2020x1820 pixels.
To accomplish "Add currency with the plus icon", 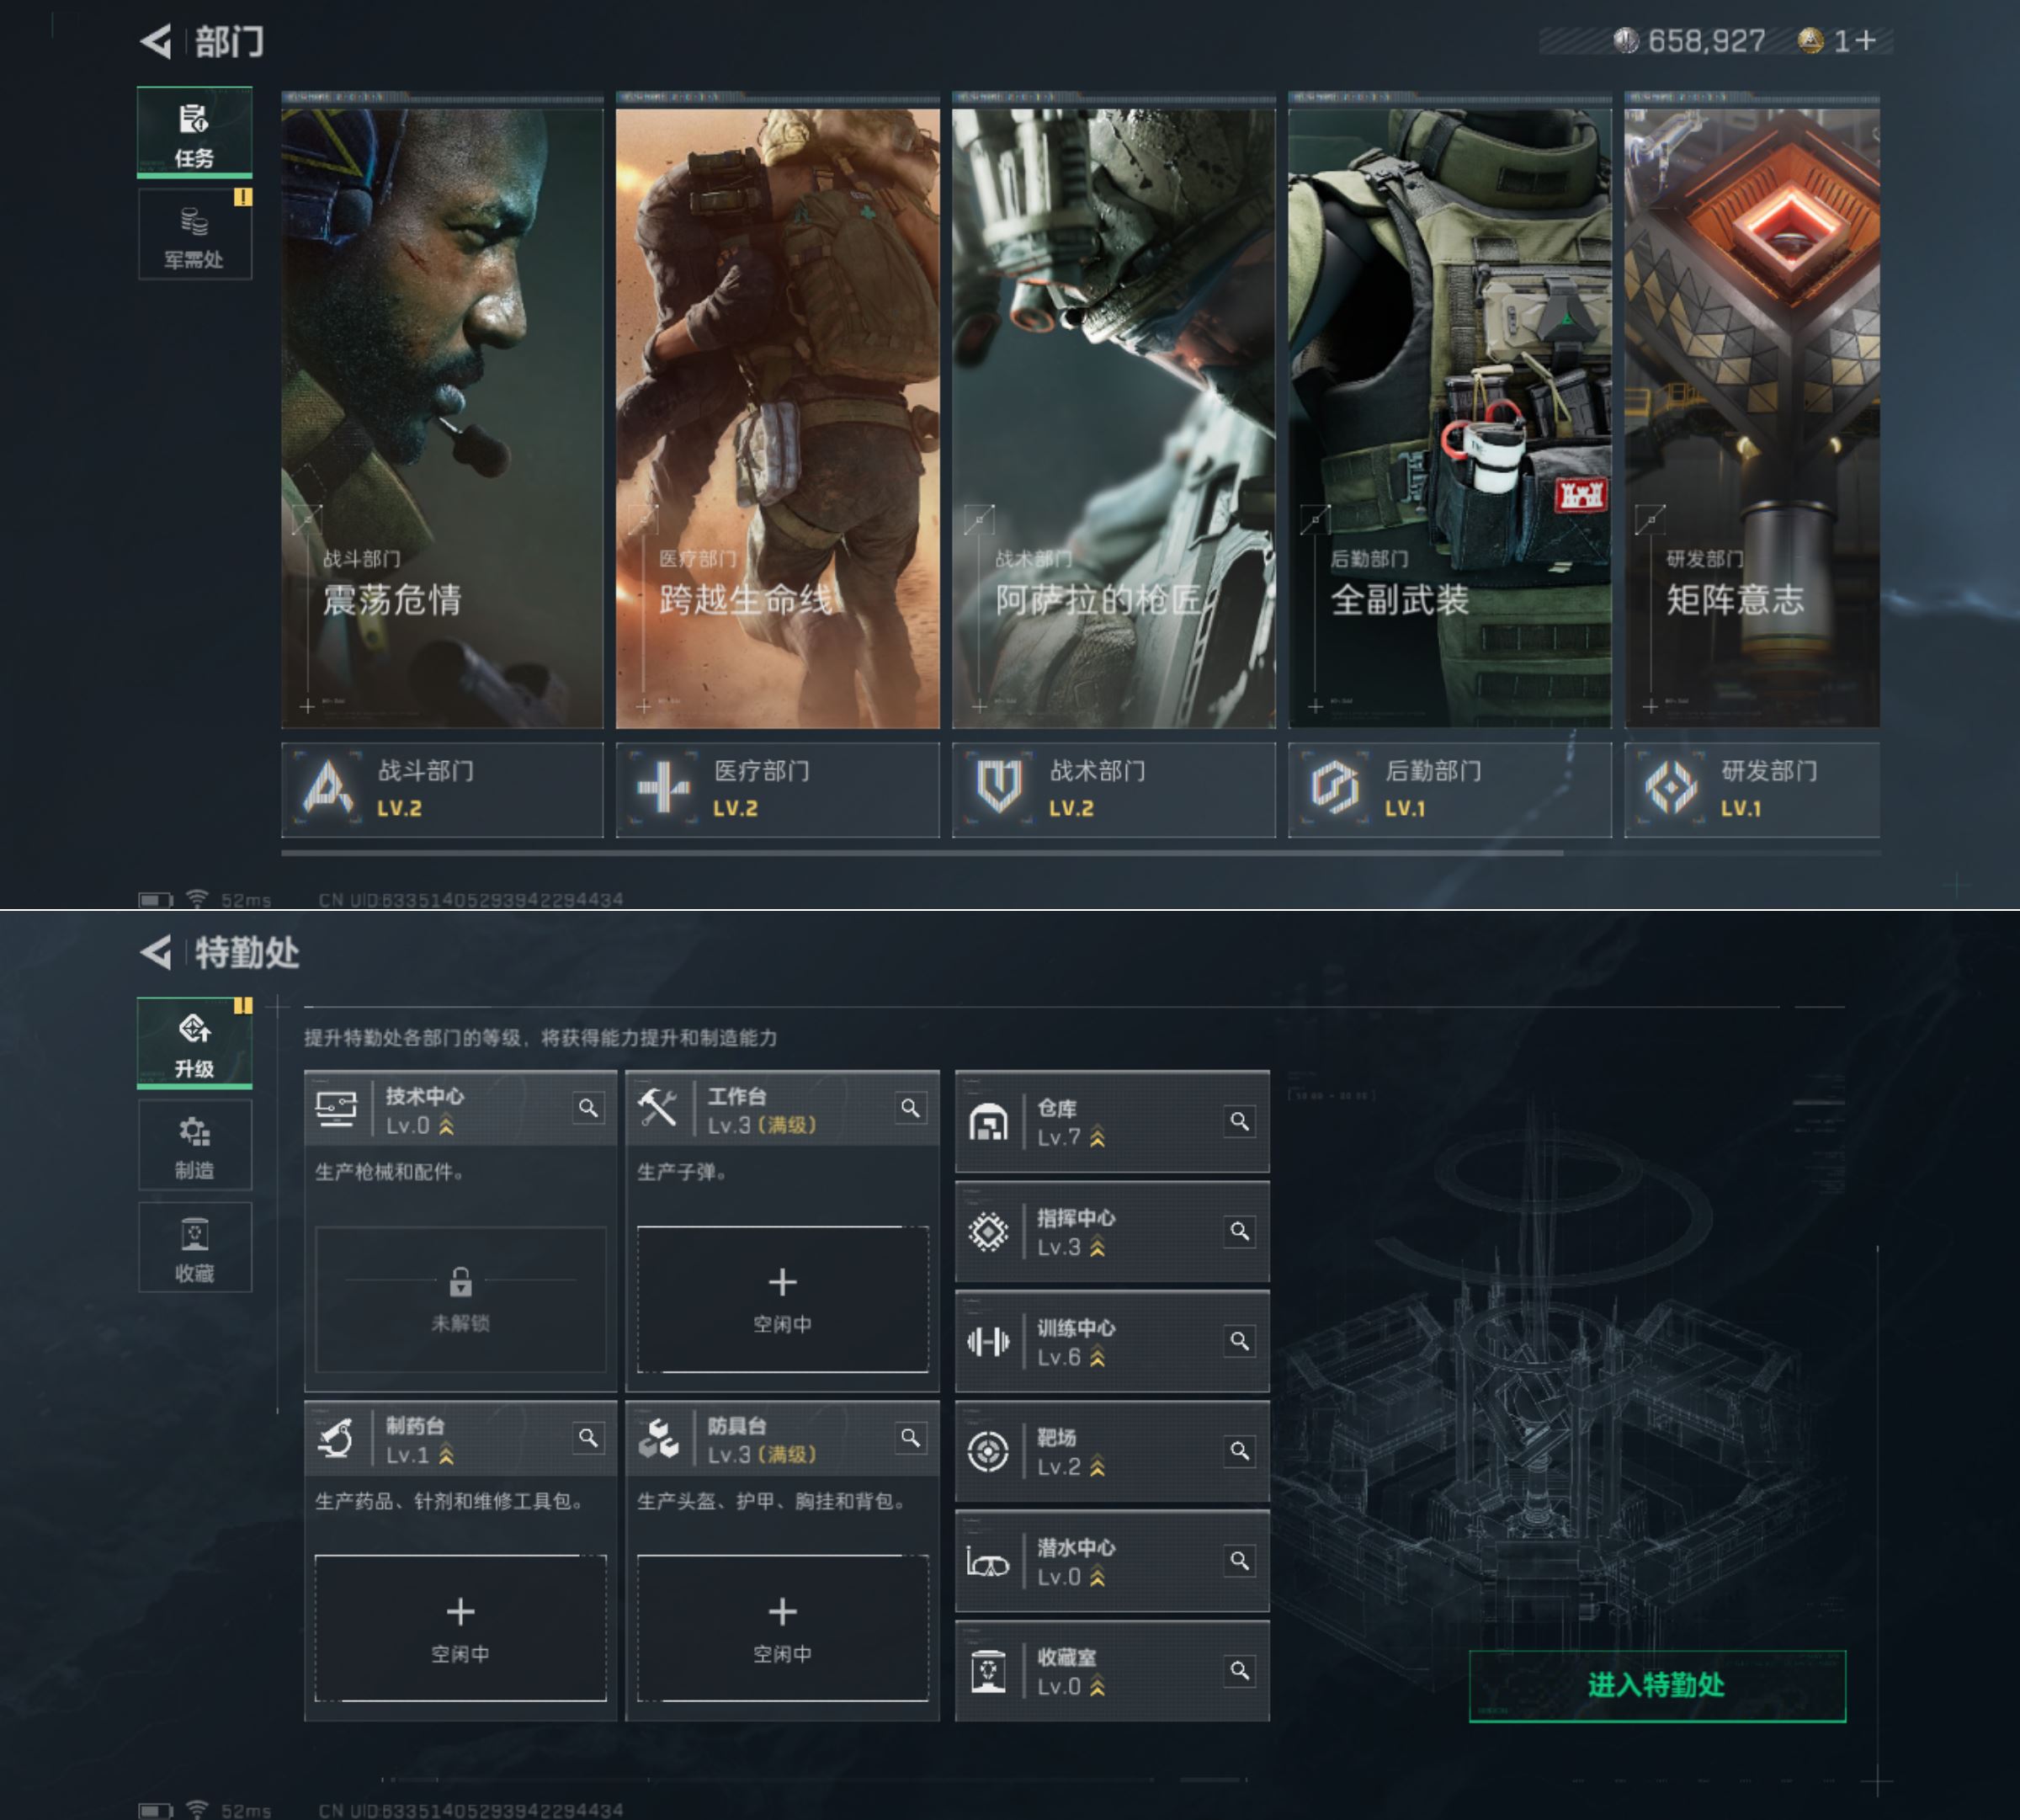I will (x=1865, y=41).
